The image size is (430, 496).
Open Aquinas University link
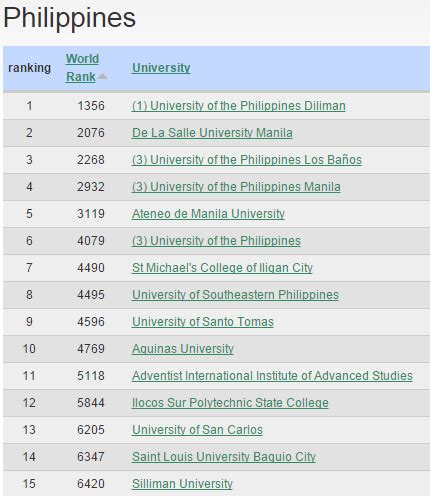coord(183,349)
